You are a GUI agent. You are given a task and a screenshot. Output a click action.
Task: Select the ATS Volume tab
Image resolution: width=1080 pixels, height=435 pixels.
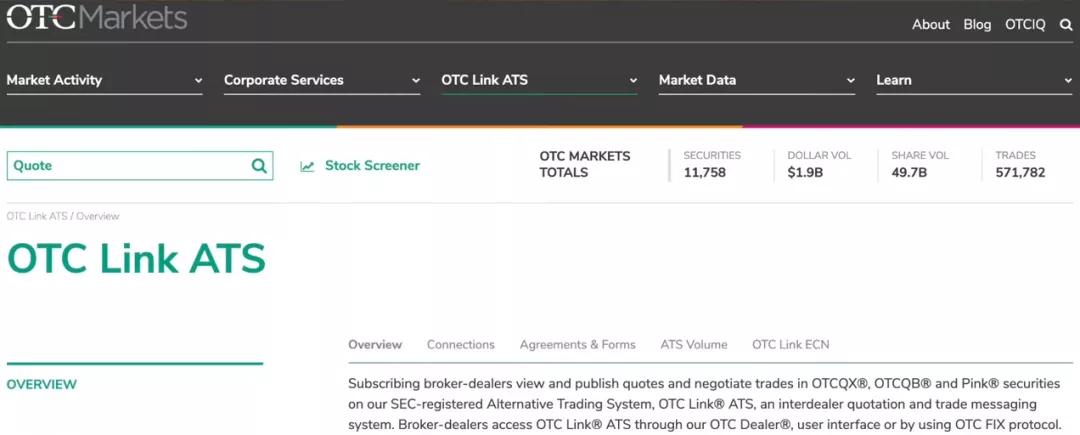693,345
